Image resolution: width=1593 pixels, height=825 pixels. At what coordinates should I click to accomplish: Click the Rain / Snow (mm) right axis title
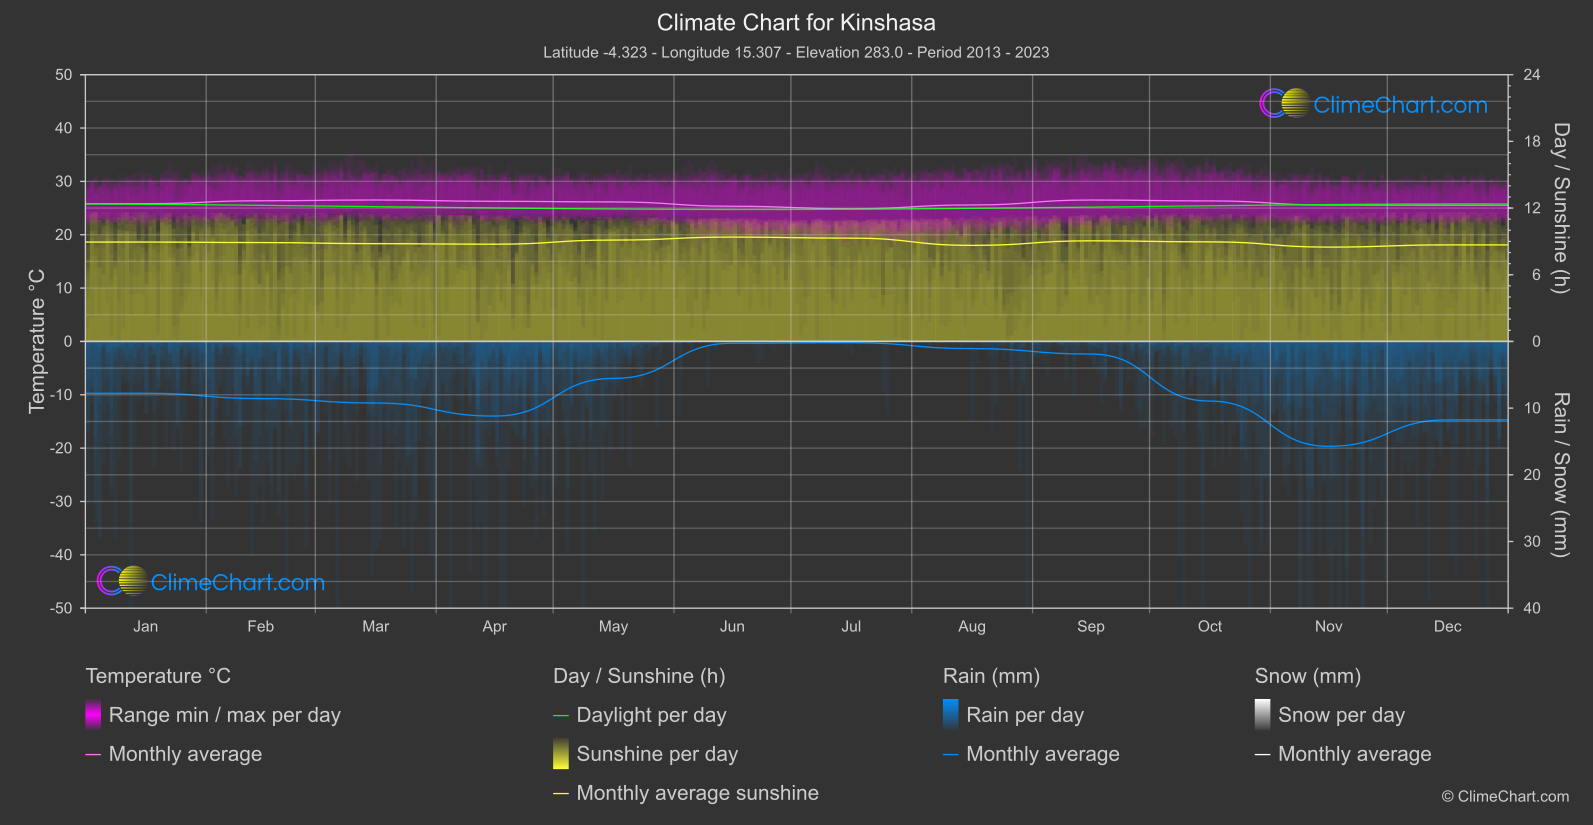pyautogui.click(x=1560, y=474)
